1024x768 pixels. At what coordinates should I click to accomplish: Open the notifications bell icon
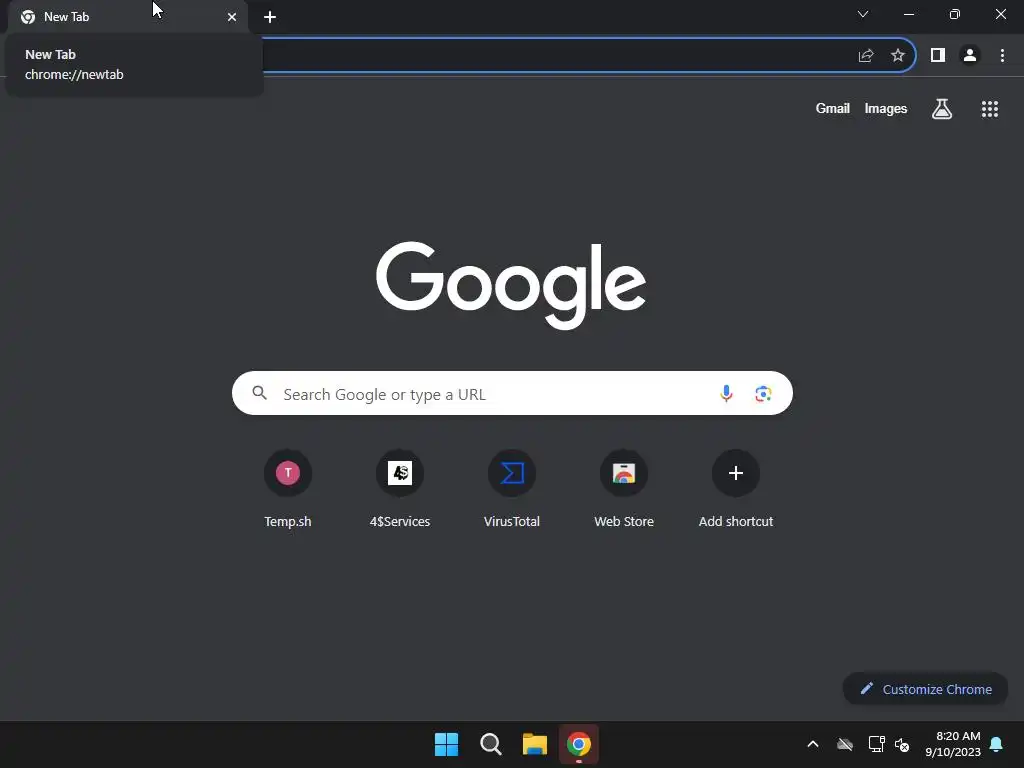(x=997, y=744)
